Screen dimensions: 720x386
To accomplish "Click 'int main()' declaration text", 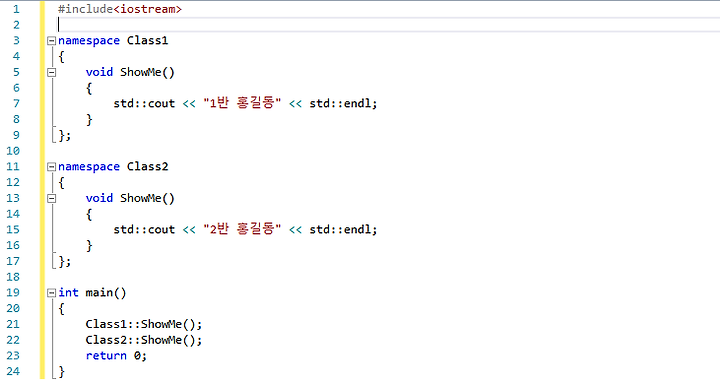I will click(x=92, y=293).
